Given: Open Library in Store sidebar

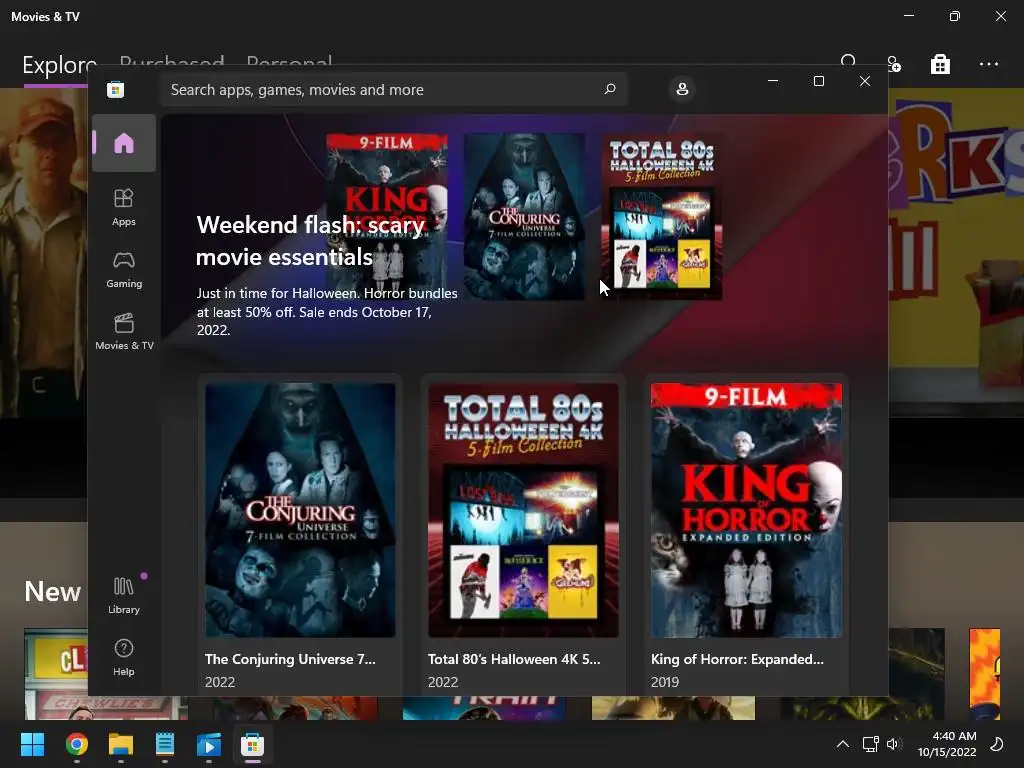Looking at the screenshot, I should [124, 595].
